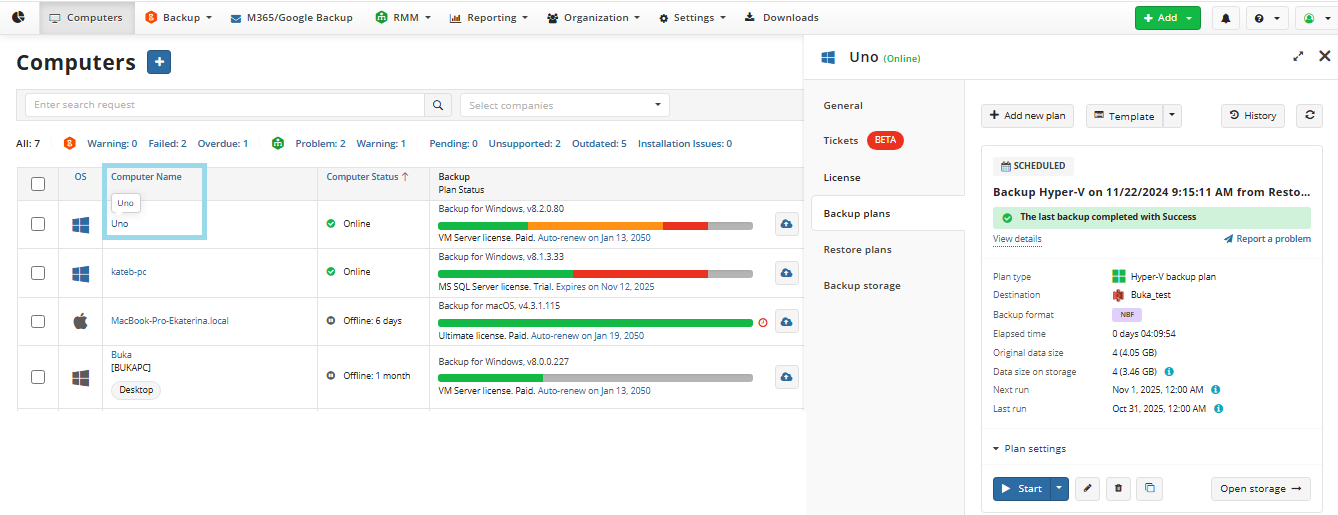Check the select-all header checkbox
Screen dimensions: 1338x515
[38, 184]
